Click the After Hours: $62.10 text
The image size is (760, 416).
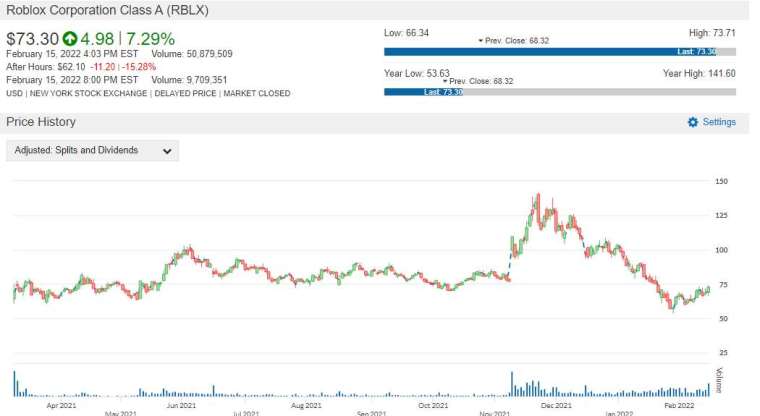(x=46, y=67)
